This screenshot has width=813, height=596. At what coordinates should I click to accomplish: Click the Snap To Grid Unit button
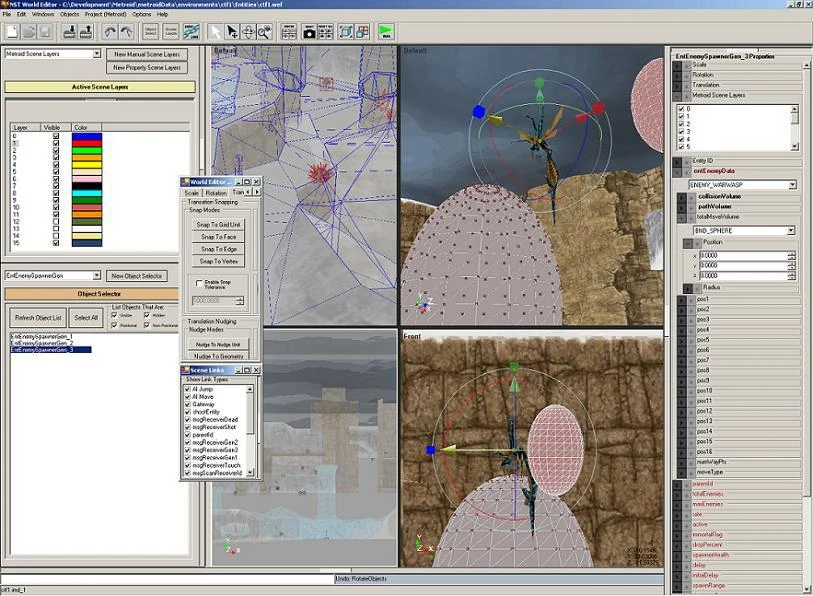coord(218,225)
